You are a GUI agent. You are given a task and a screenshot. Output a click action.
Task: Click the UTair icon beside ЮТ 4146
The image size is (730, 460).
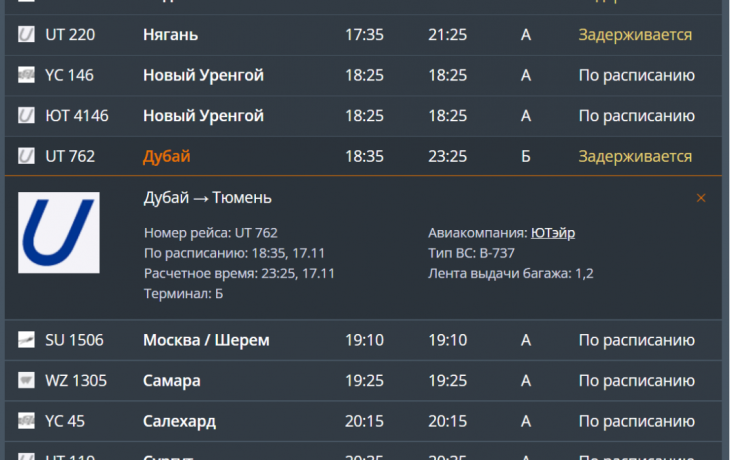(x=27, y=116)
